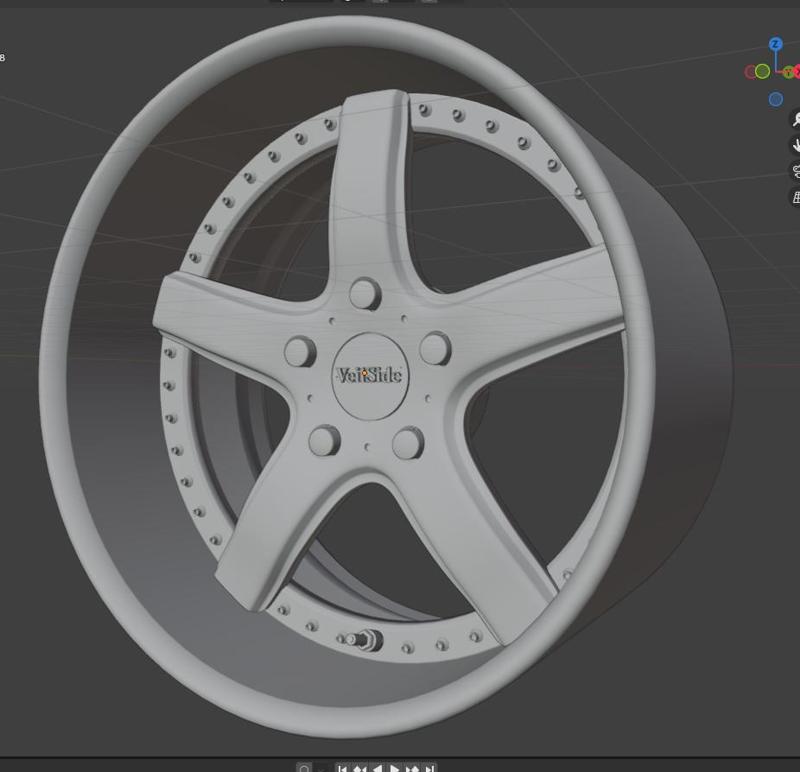800x772 pixels.
Task: Select the Zoom view magnifier icon
Action: pyautogui.click(x=795, y=120)
